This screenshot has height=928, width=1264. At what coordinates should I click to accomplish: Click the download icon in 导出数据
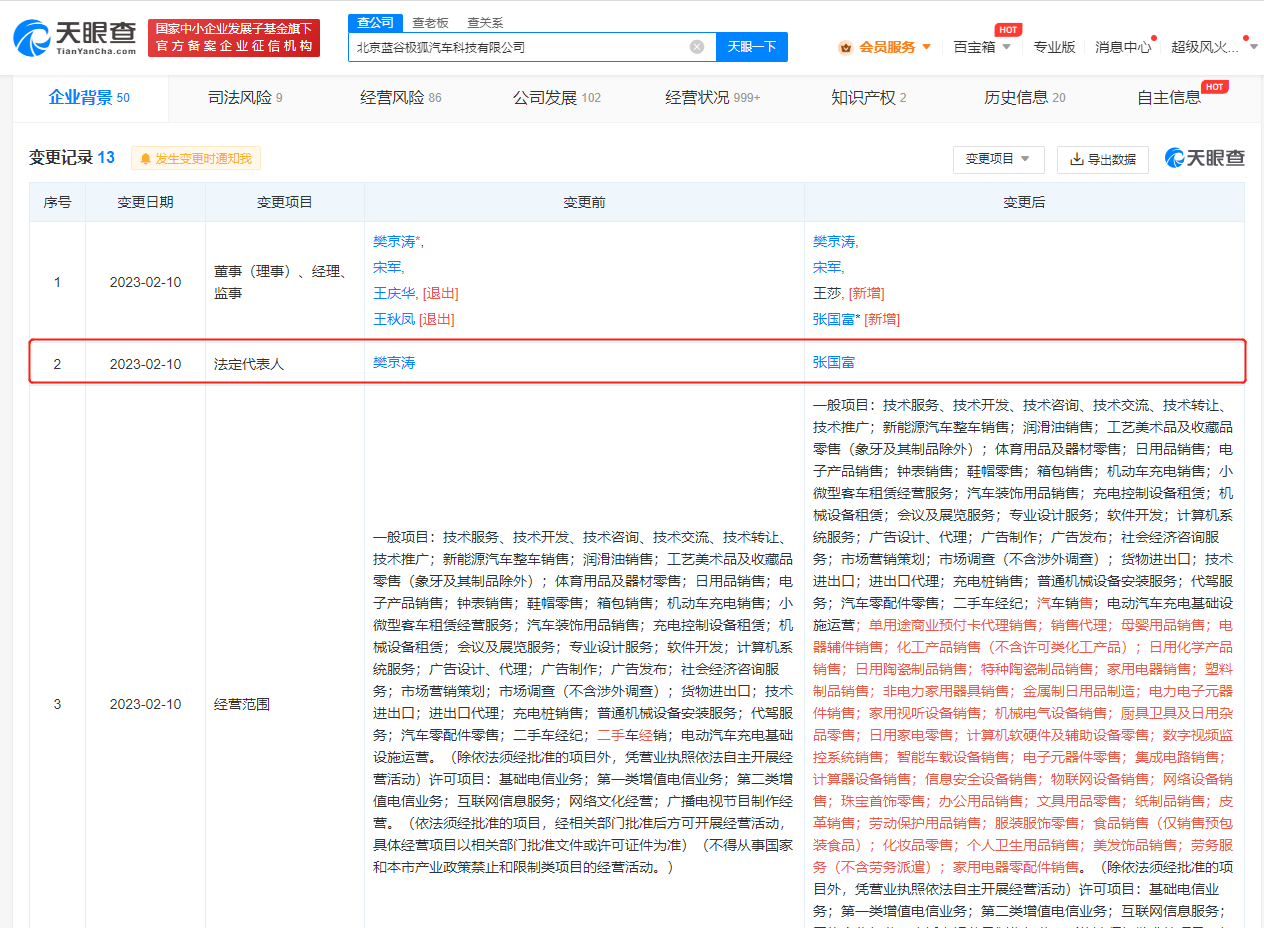1077,159
